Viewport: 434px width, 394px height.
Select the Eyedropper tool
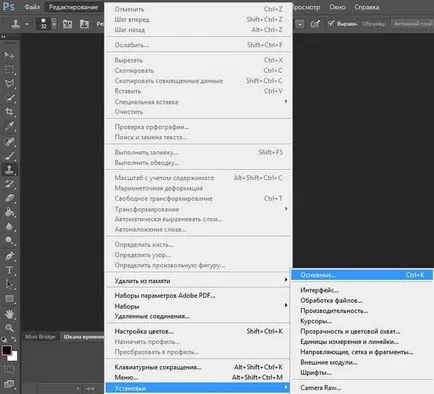9,126
